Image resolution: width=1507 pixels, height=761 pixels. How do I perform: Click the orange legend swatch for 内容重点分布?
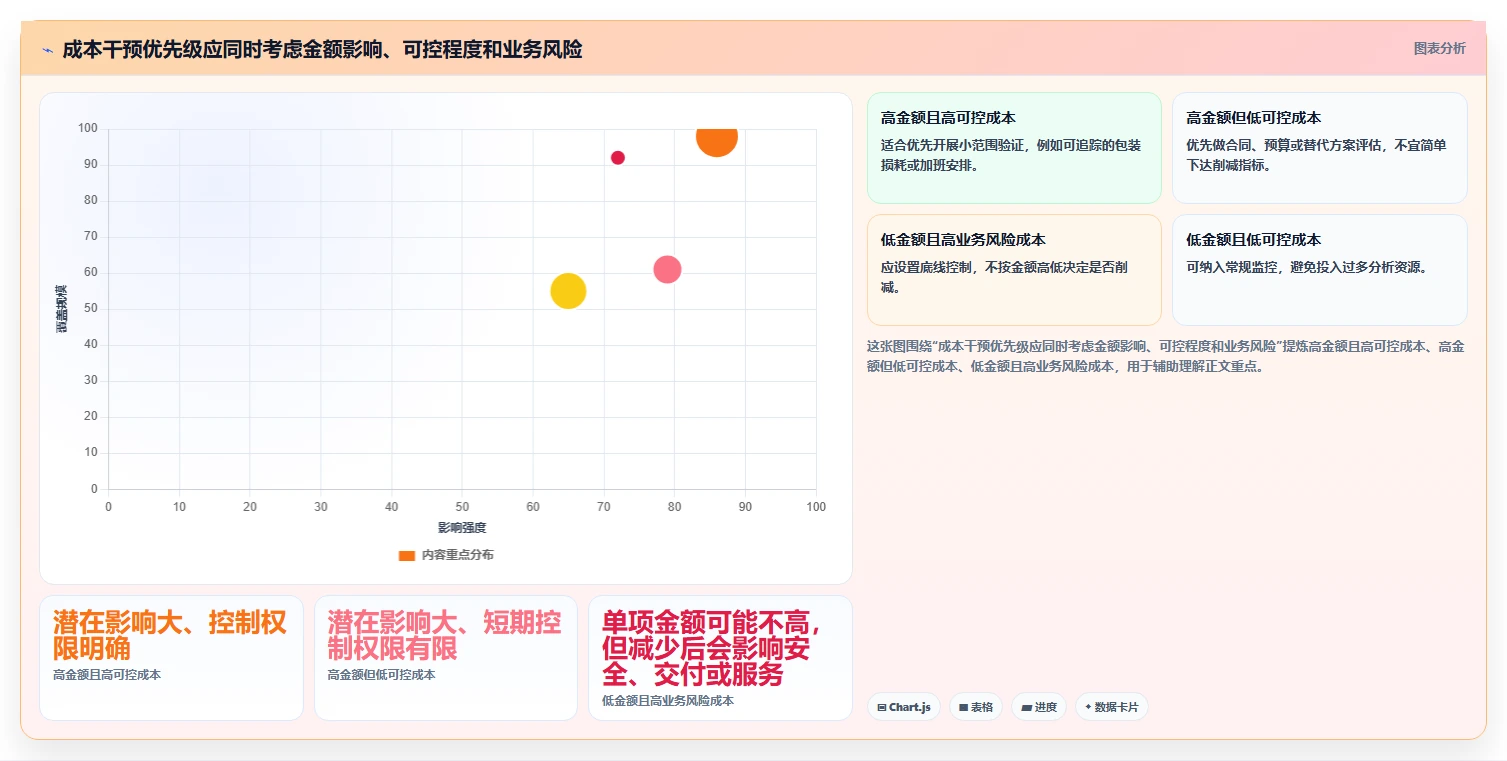[406, 555]
